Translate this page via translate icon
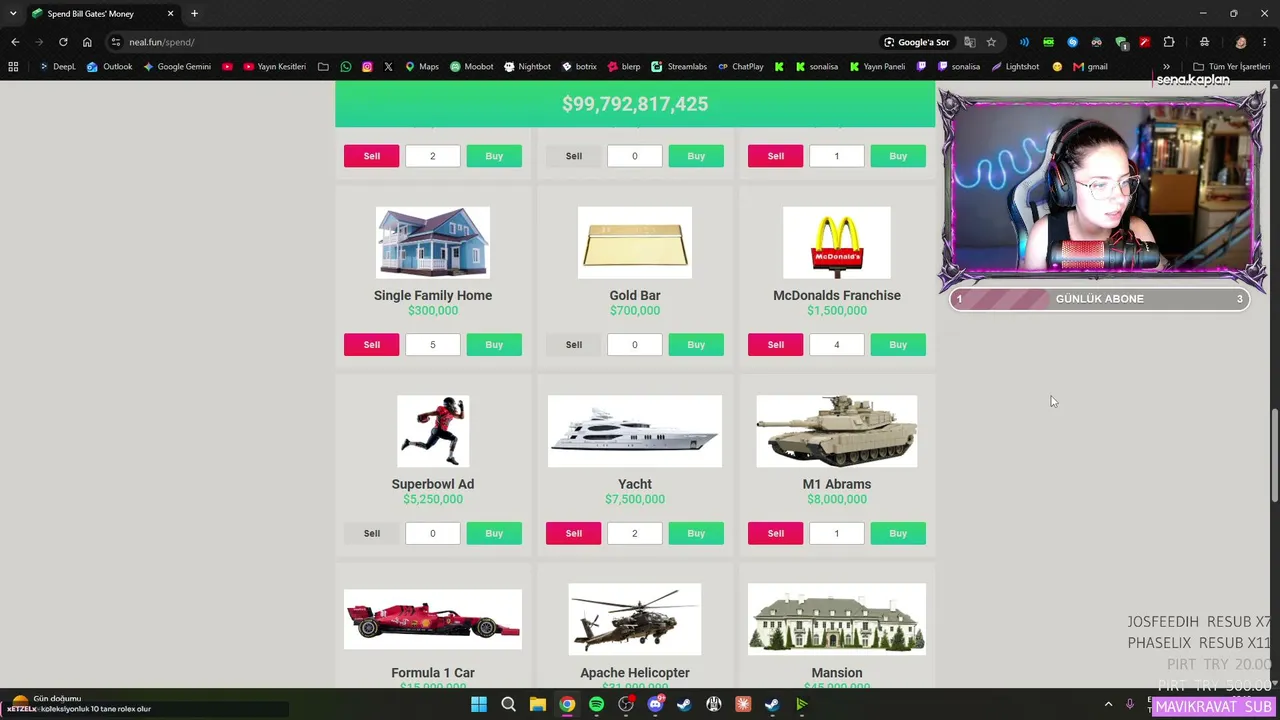The image size is (1280, 720). pyautogui.click(x=969, y=42)
